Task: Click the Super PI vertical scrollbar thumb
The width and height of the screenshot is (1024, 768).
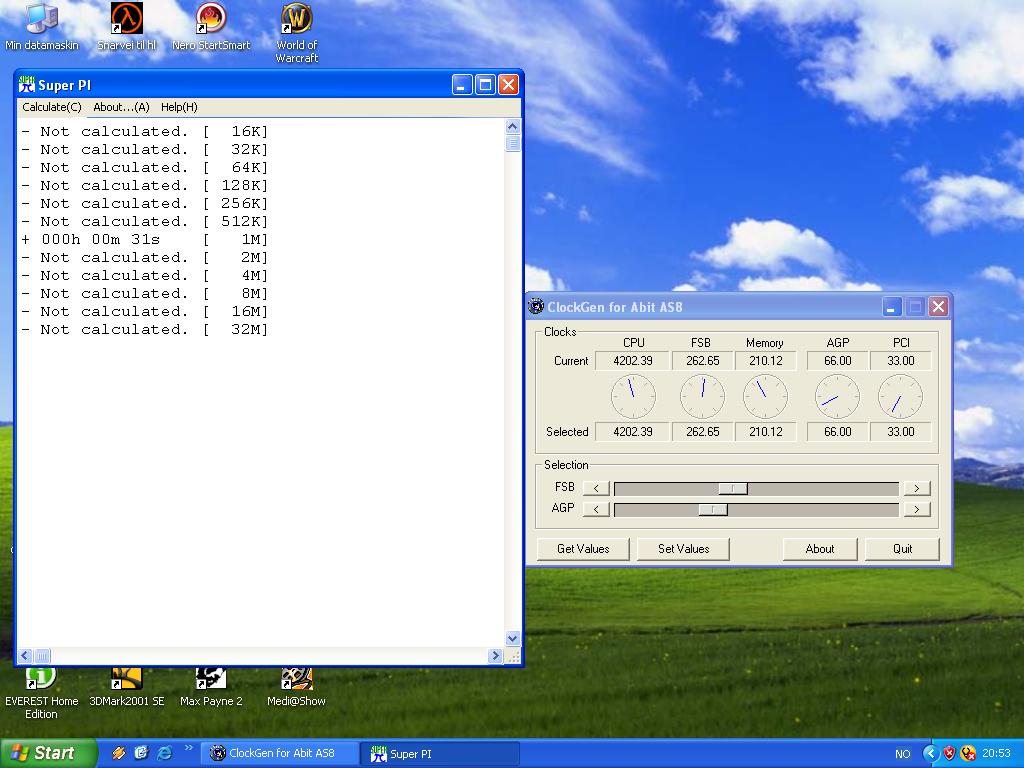Action: [513, 143]
